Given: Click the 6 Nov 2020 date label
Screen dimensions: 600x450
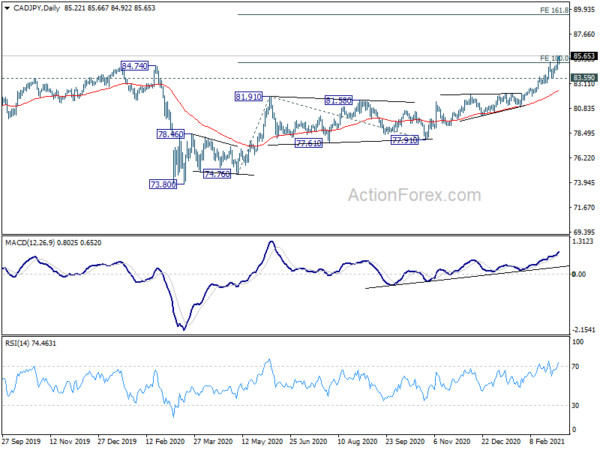Looking at the screenshot, I should click(x=452, y=441).
